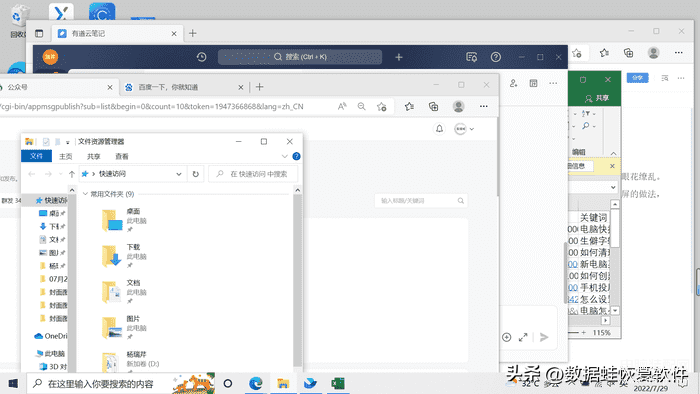Image resolution: width=700 pixels, height=394 pixels.
Task: Expand the File Explorer ribbon chevron
Action: pos(284,156)
